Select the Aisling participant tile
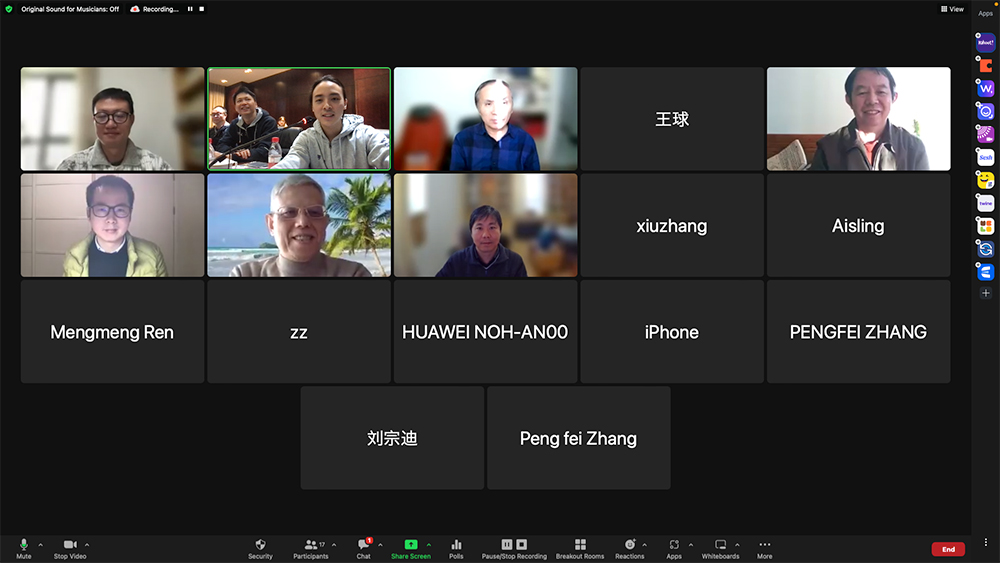Image resolution: width=1000 pixels, height=563 pixels. click(858, 226)
